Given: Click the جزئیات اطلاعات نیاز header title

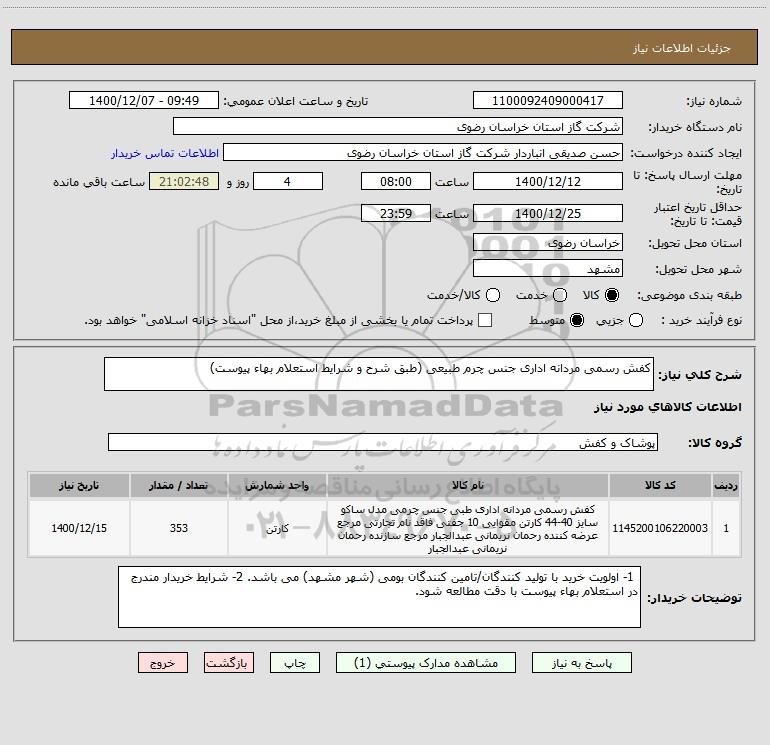Looking at the screenshot, I should point(681,48).
